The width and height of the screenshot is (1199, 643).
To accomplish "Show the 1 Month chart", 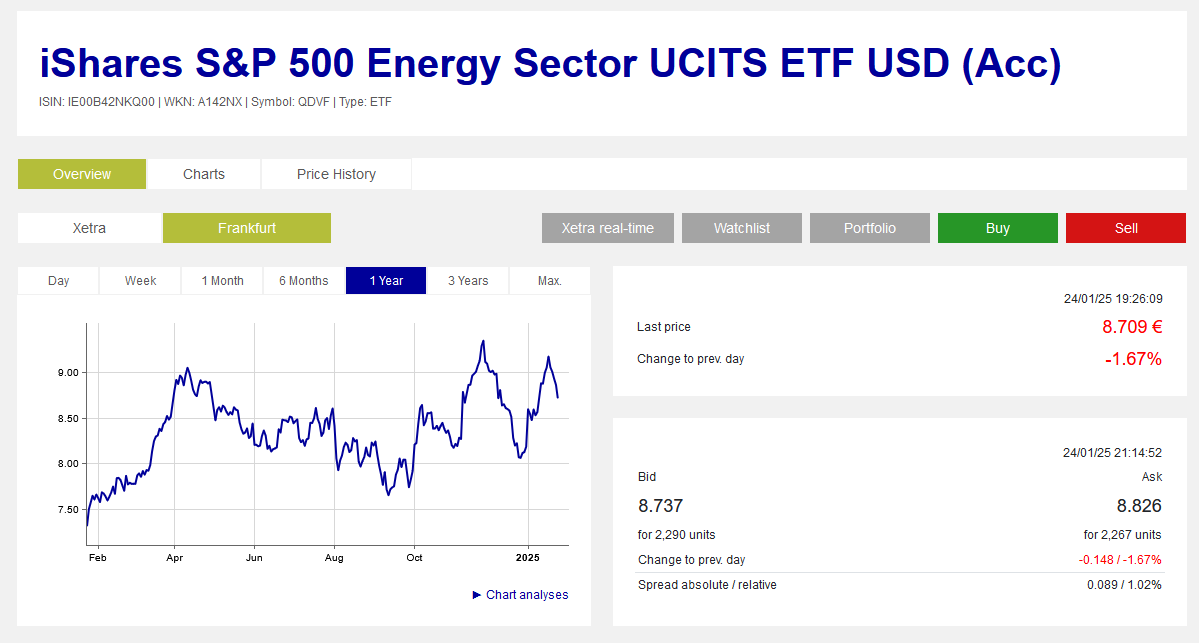I will click(x=223, y=281).
